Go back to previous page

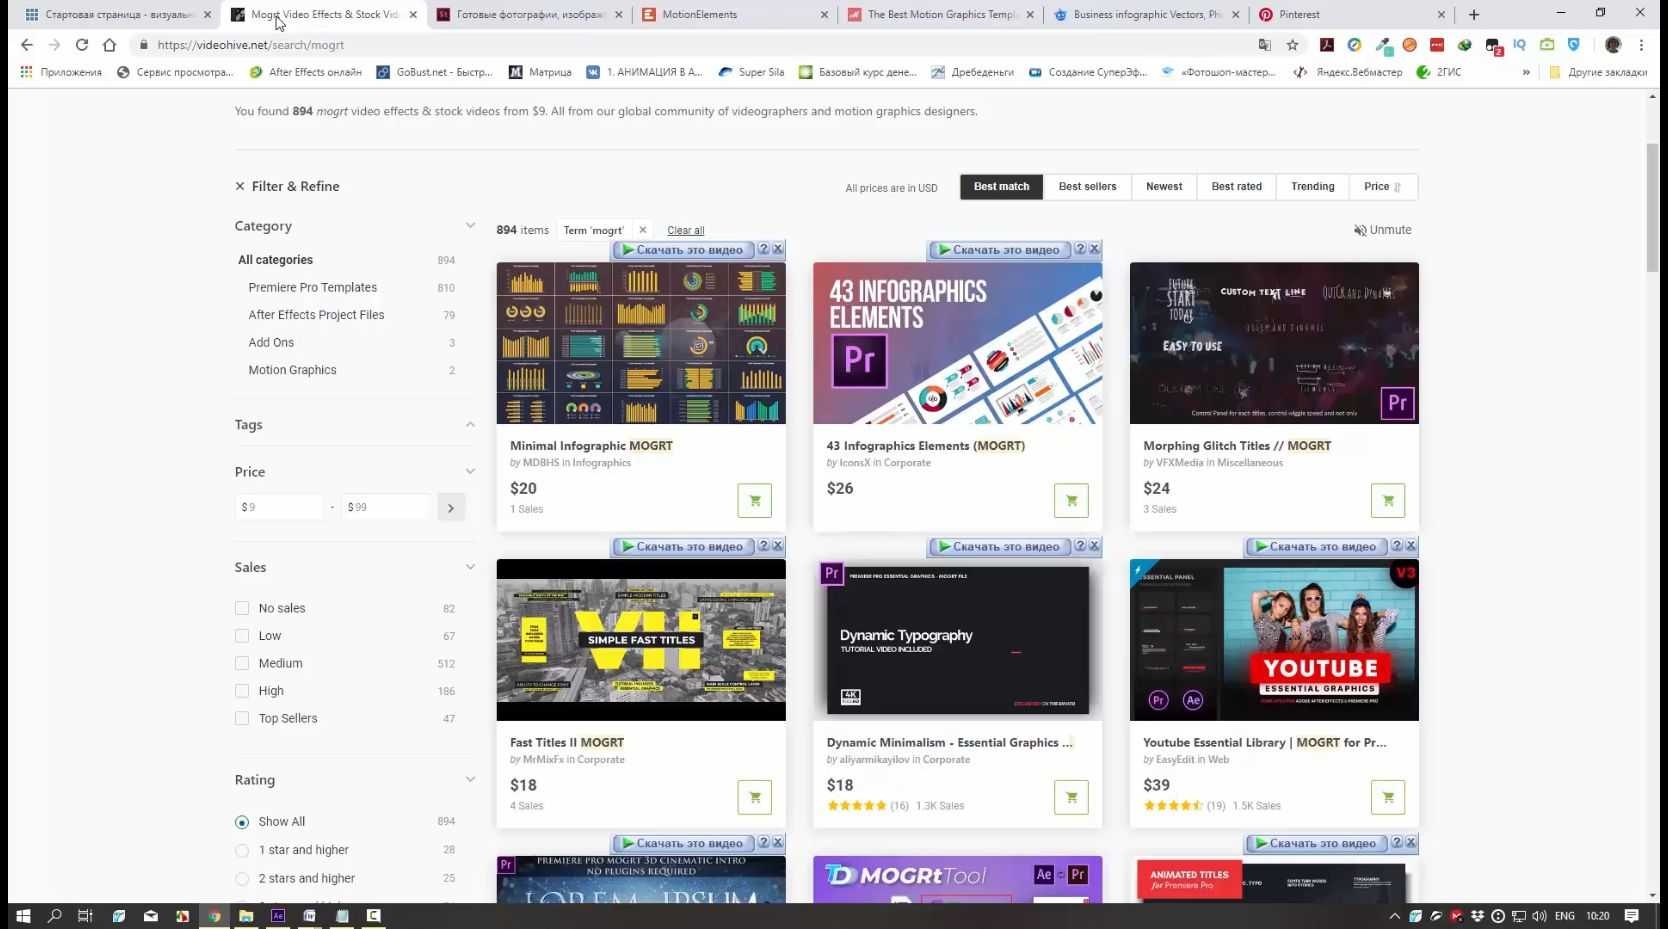click(x=27, y=45)
